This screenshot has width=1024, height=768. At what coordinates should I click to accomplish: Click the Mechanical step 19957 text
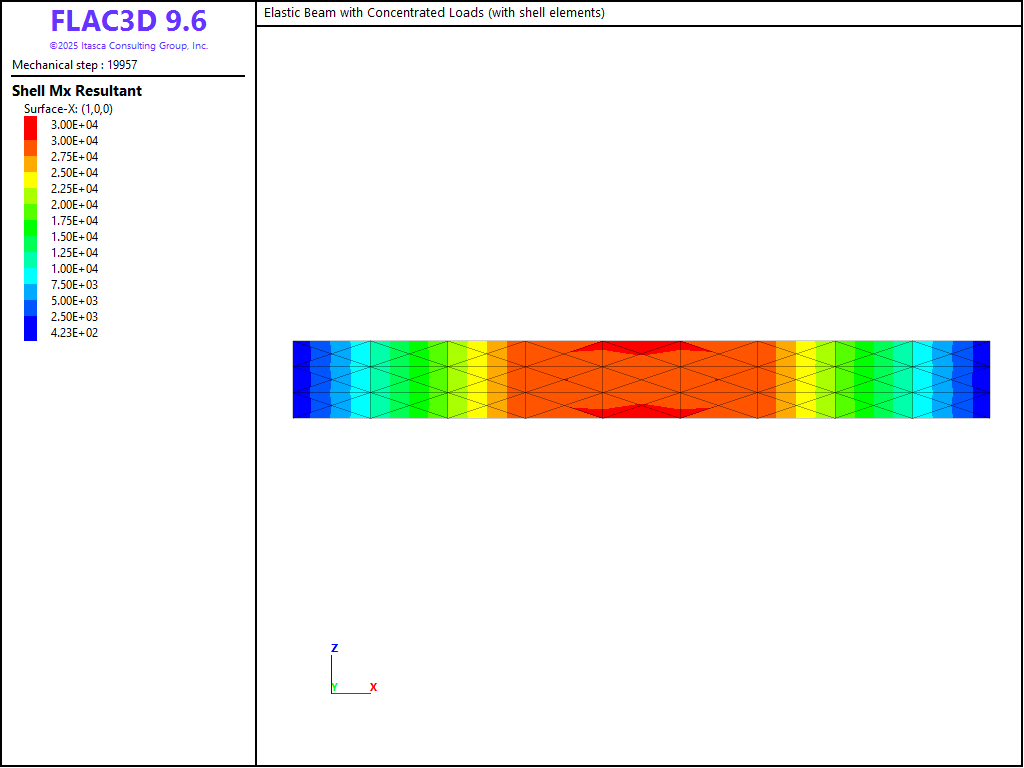pos(75,65)
